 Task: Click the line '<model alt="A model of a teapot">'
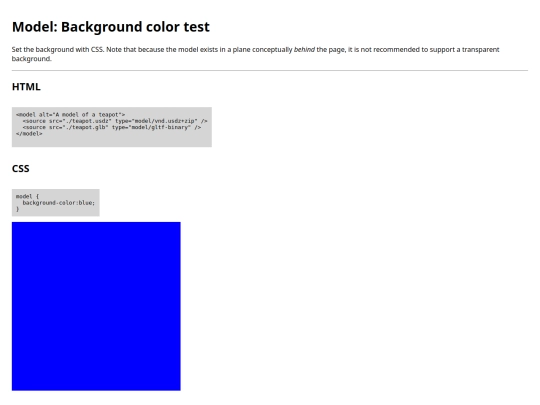coord(71,114)
